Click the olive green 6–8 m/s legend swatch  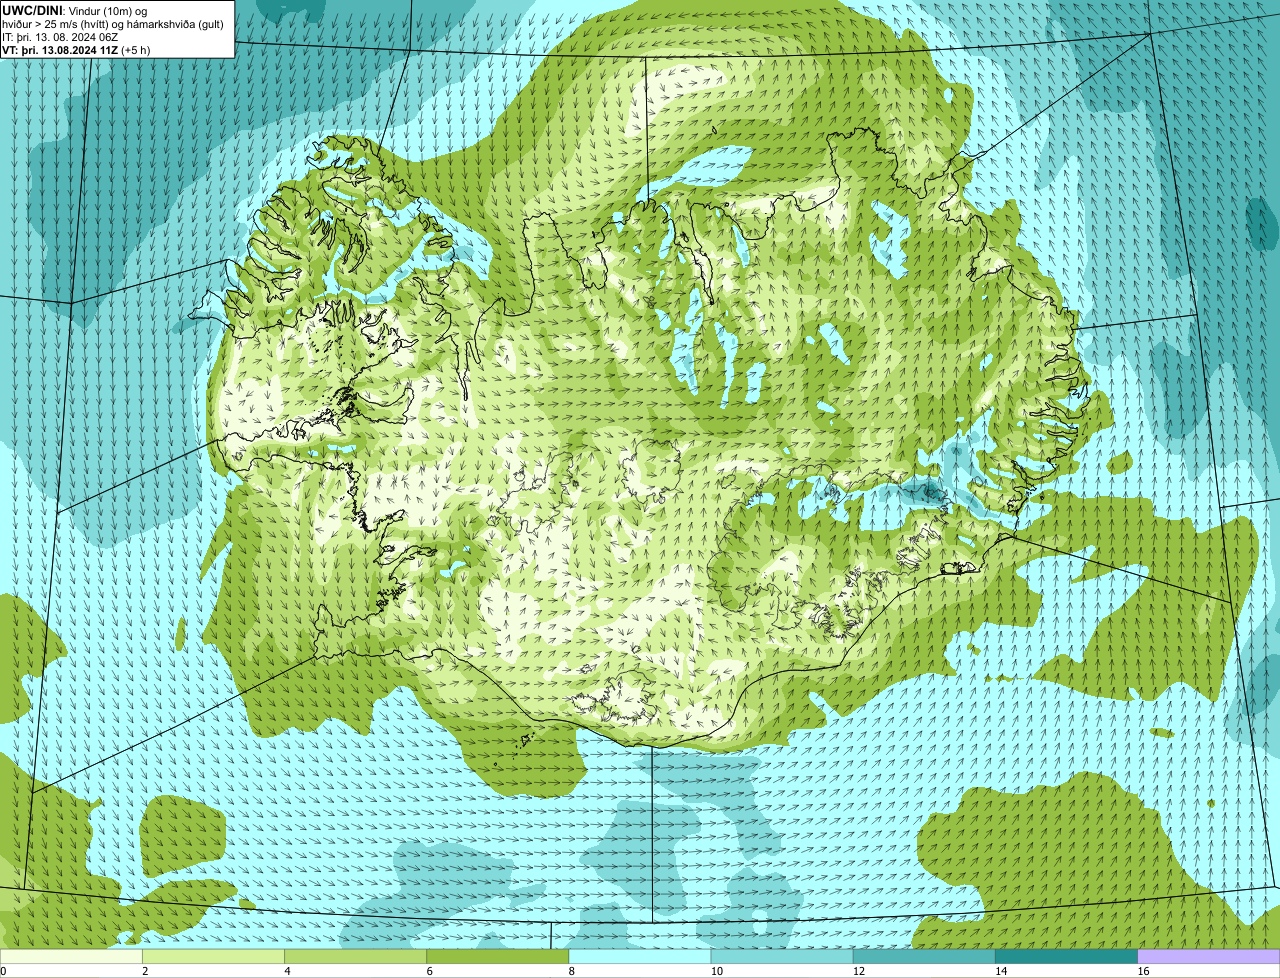click(498, 957)
